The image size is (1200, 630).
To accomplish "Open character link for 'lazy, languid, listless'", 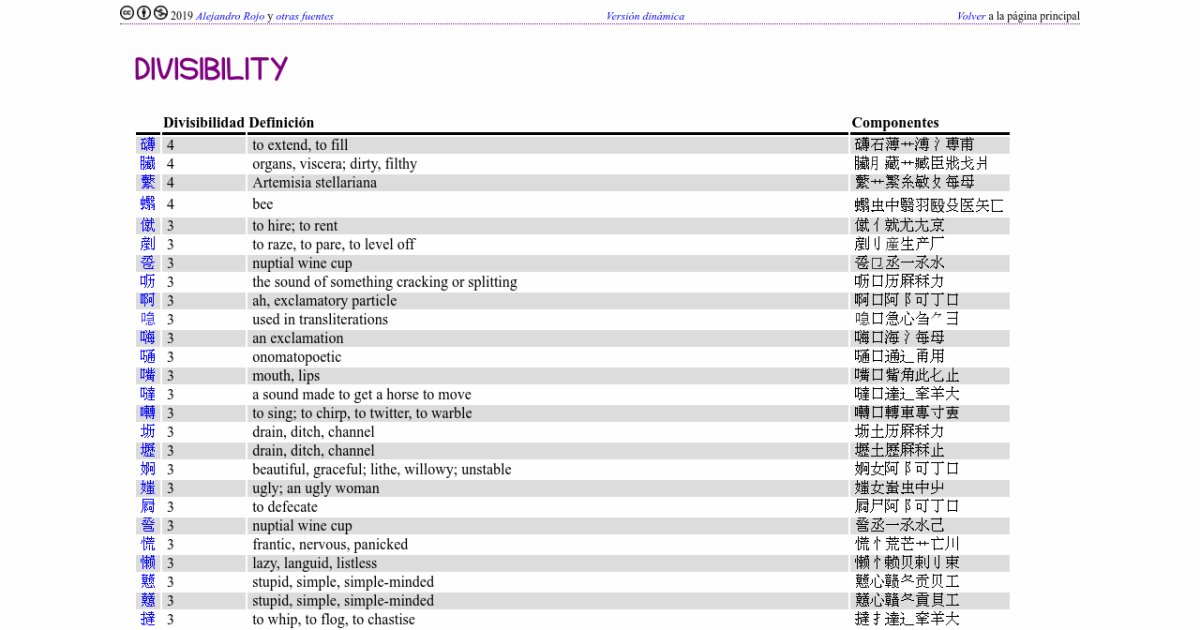I will (148, 563).
